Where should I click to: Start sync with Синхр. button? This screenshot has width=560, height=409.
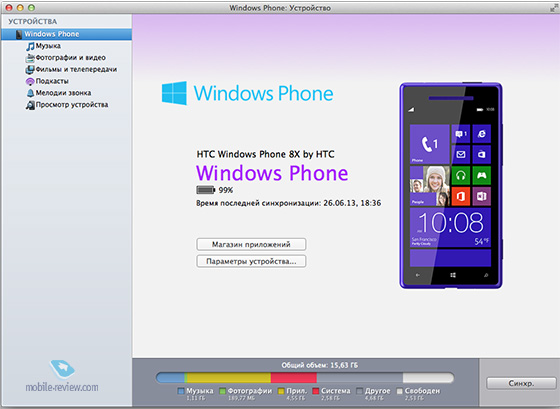coord(521,383)
